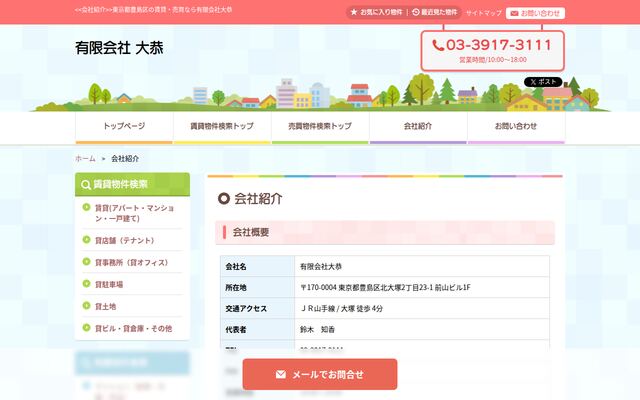Open the 貸駐車場 sidebar link
640x400 pixels.
click(109, 284)
